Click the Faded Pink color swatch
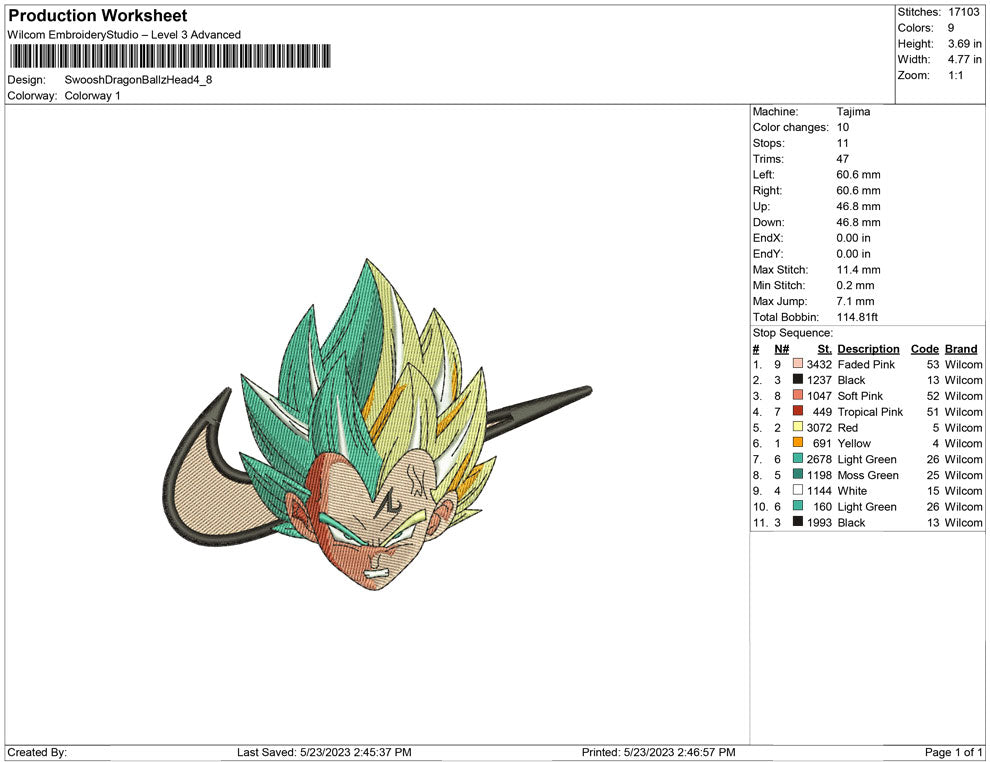 [798, 364]
